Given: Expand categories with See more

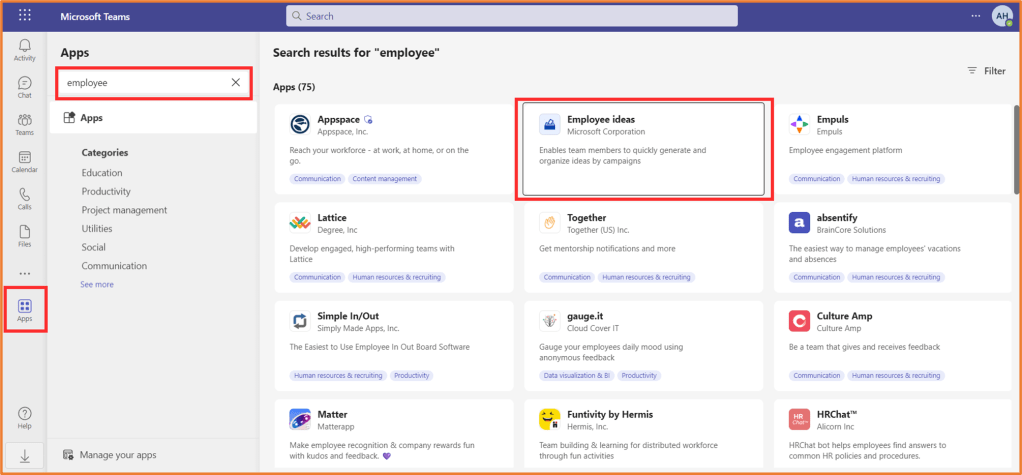Looking at the screenshot, I should click(x=97, y=285).
